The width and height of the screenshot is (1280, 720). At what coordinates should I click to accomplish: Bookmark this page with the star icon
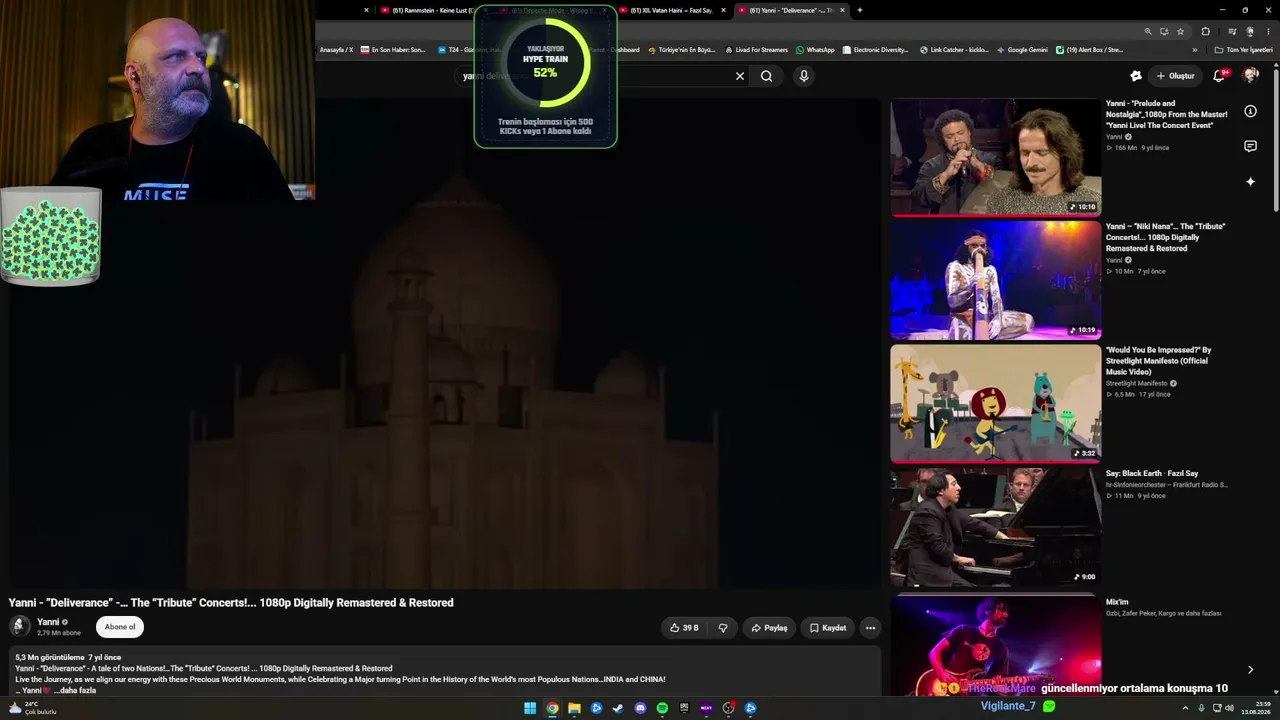(1181, 31)
